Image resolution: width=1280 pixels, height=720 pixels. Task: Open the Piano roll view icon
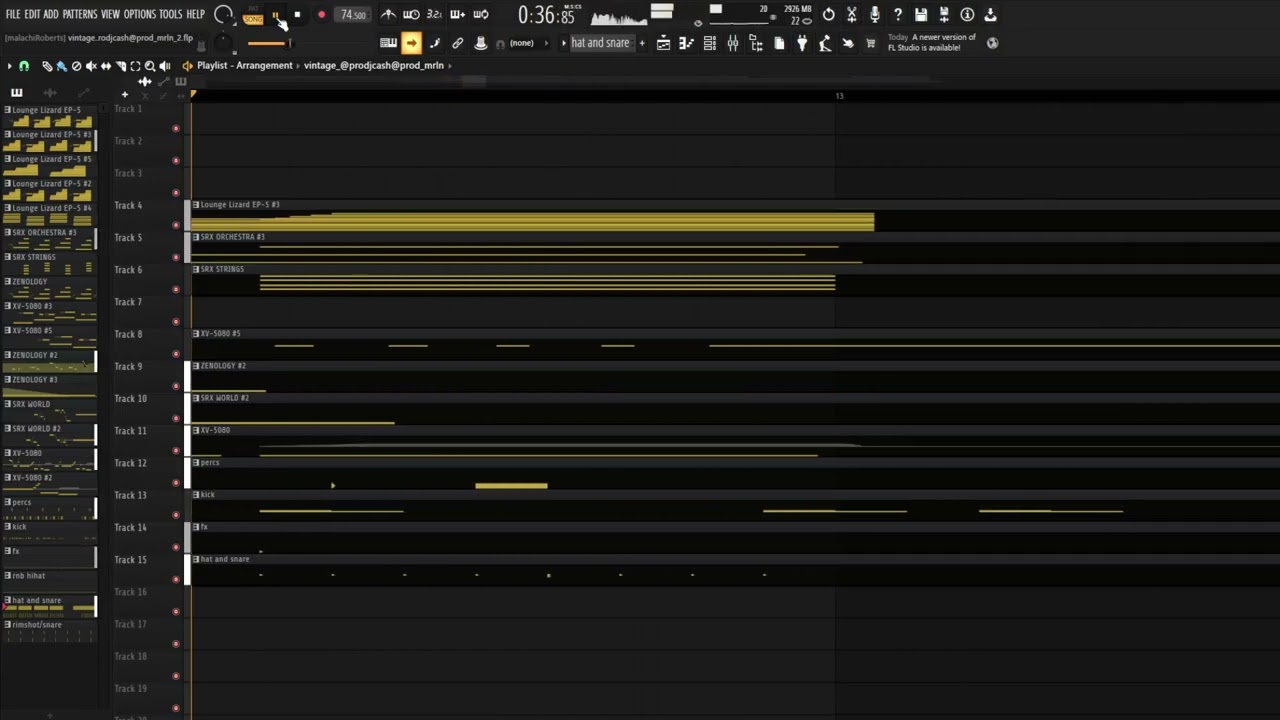coord(686,43)
